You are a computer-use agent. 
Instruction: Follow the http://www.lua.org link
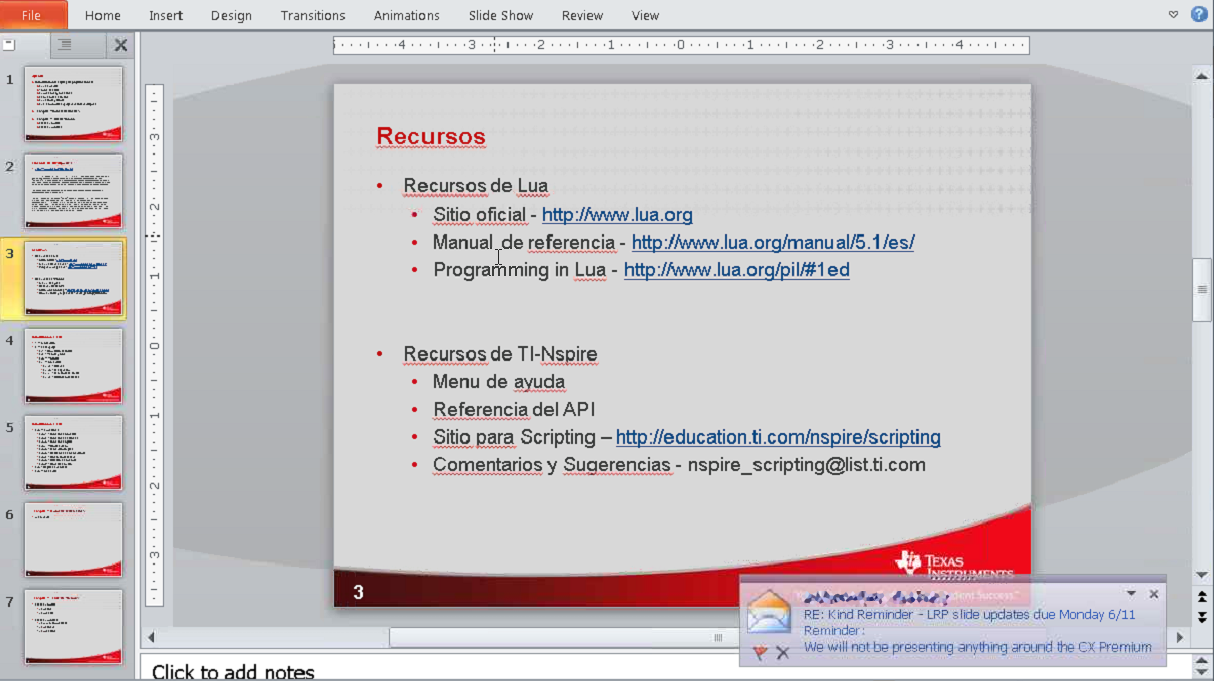617,215
